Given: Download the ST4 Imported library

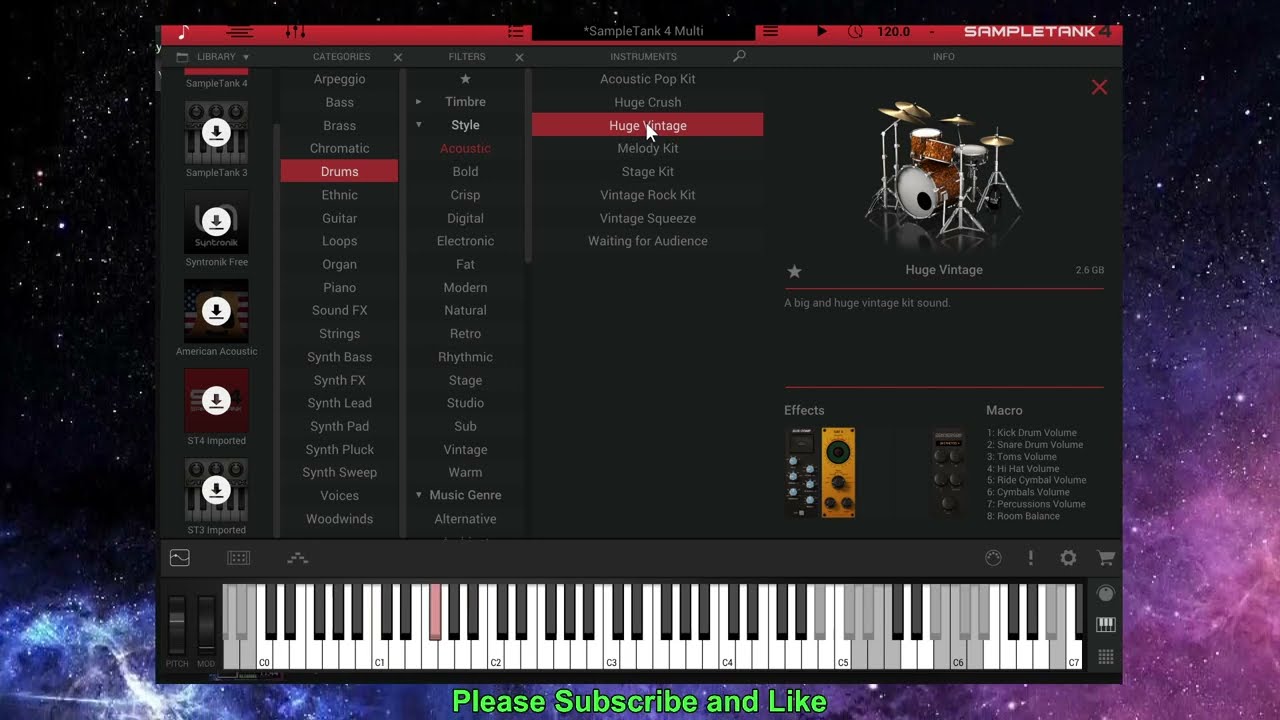Looking at the screenshot, I should (216, 400).
